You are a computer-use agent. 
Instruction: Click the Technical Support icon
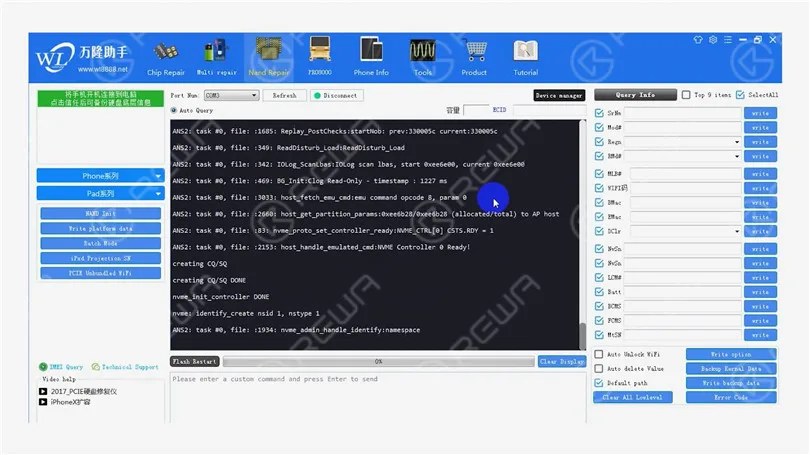coord(96,367)
